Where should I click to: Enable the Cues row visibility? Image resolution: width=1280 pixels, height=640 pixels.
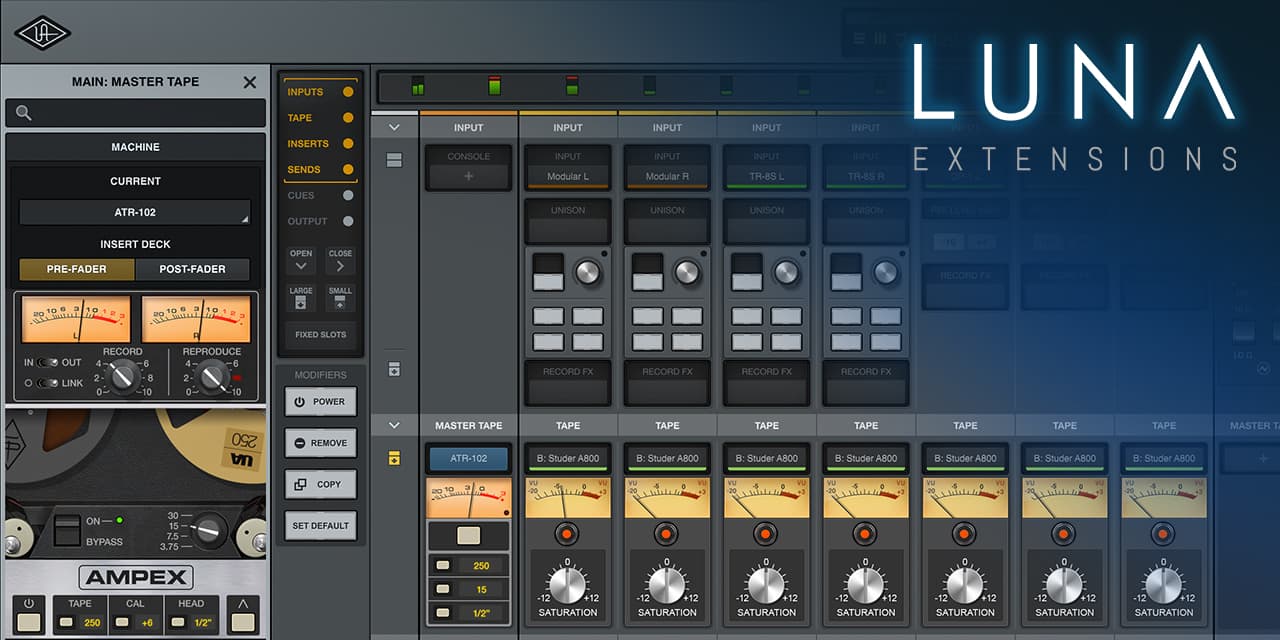tap(320, 196)
